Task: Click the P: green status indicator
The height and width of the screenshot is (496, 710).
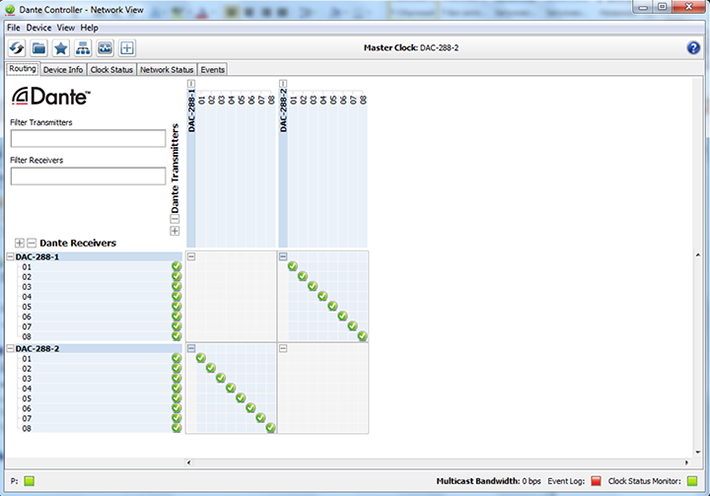Action: pos(29,481)
